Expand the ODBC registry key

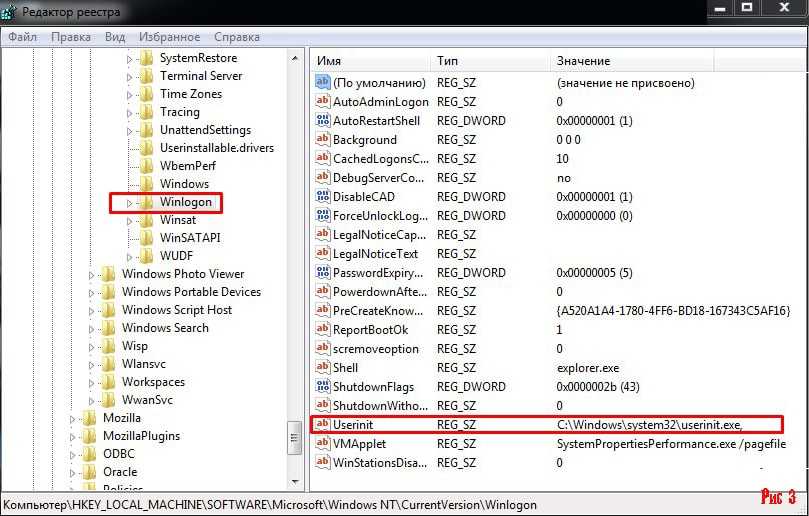pos(73,454)
